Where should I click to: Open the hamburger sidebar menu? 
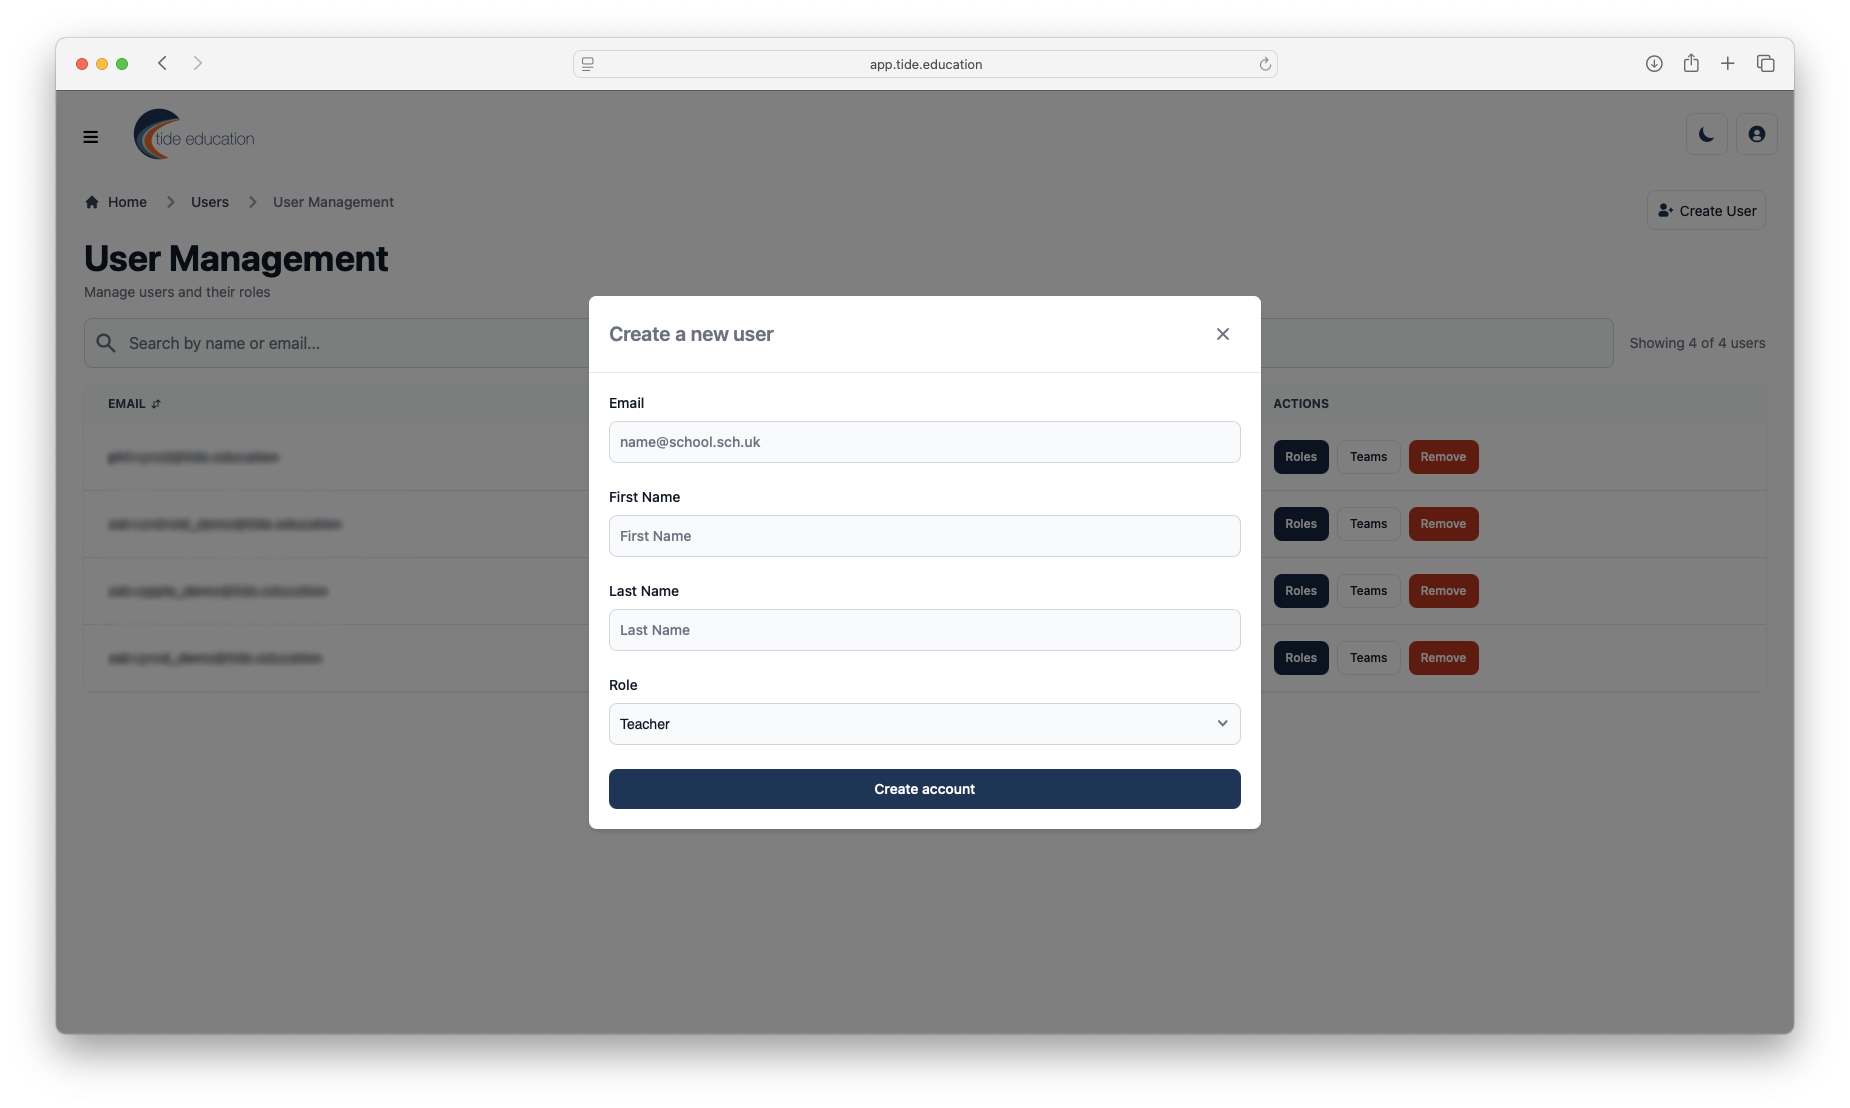pyautogui.click(x=91, y=137)
